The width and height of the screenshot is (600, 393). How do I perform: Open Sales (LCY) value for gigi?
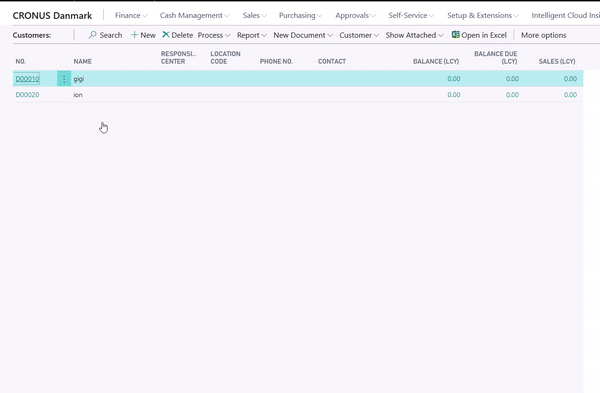point(570,79)
